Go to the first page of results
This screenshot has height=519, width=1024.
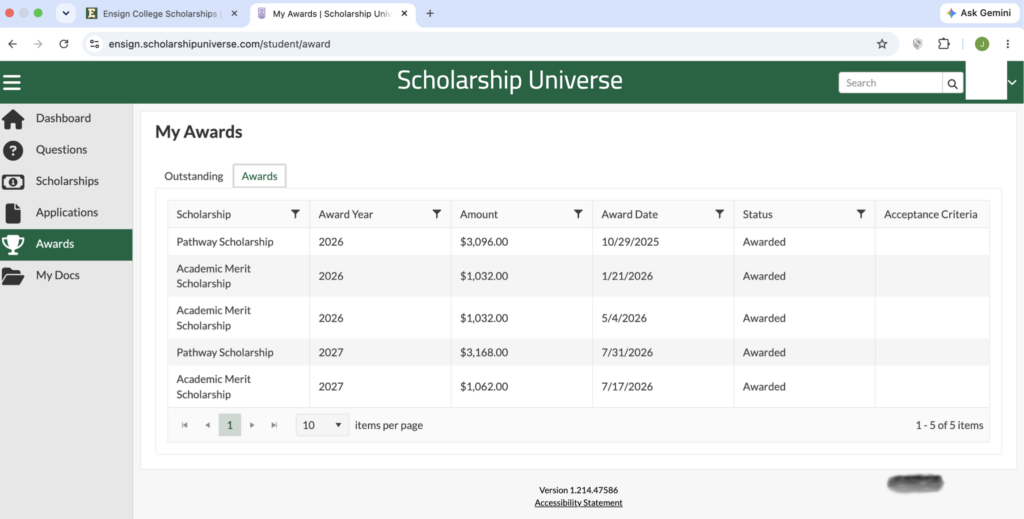tap(185, 425)
